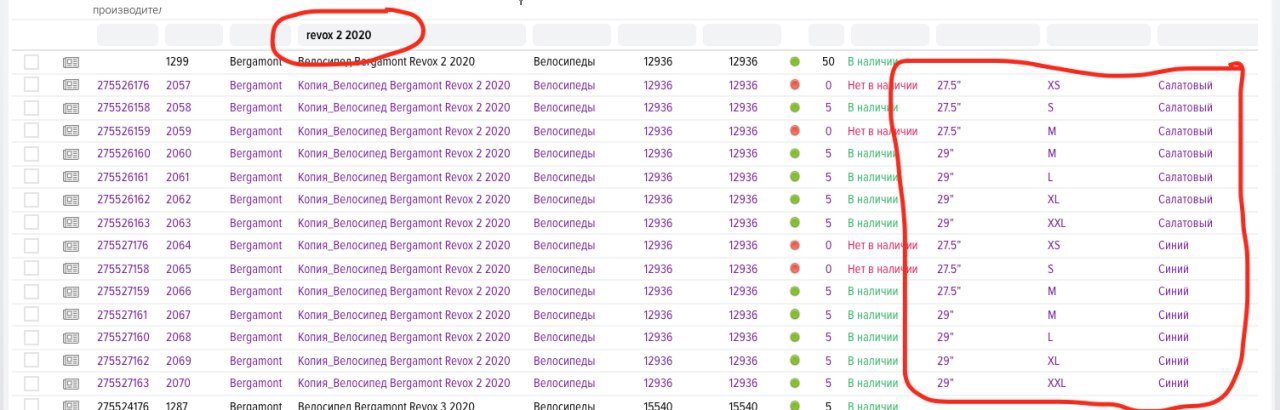Open product link 275527160
Screen dimensions: 1280x410
[124, 338]
